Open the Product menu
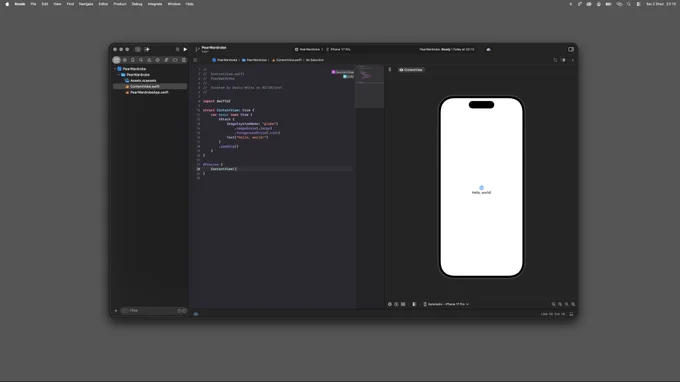This screenshot has width=680, height=382. click(120, 4)
